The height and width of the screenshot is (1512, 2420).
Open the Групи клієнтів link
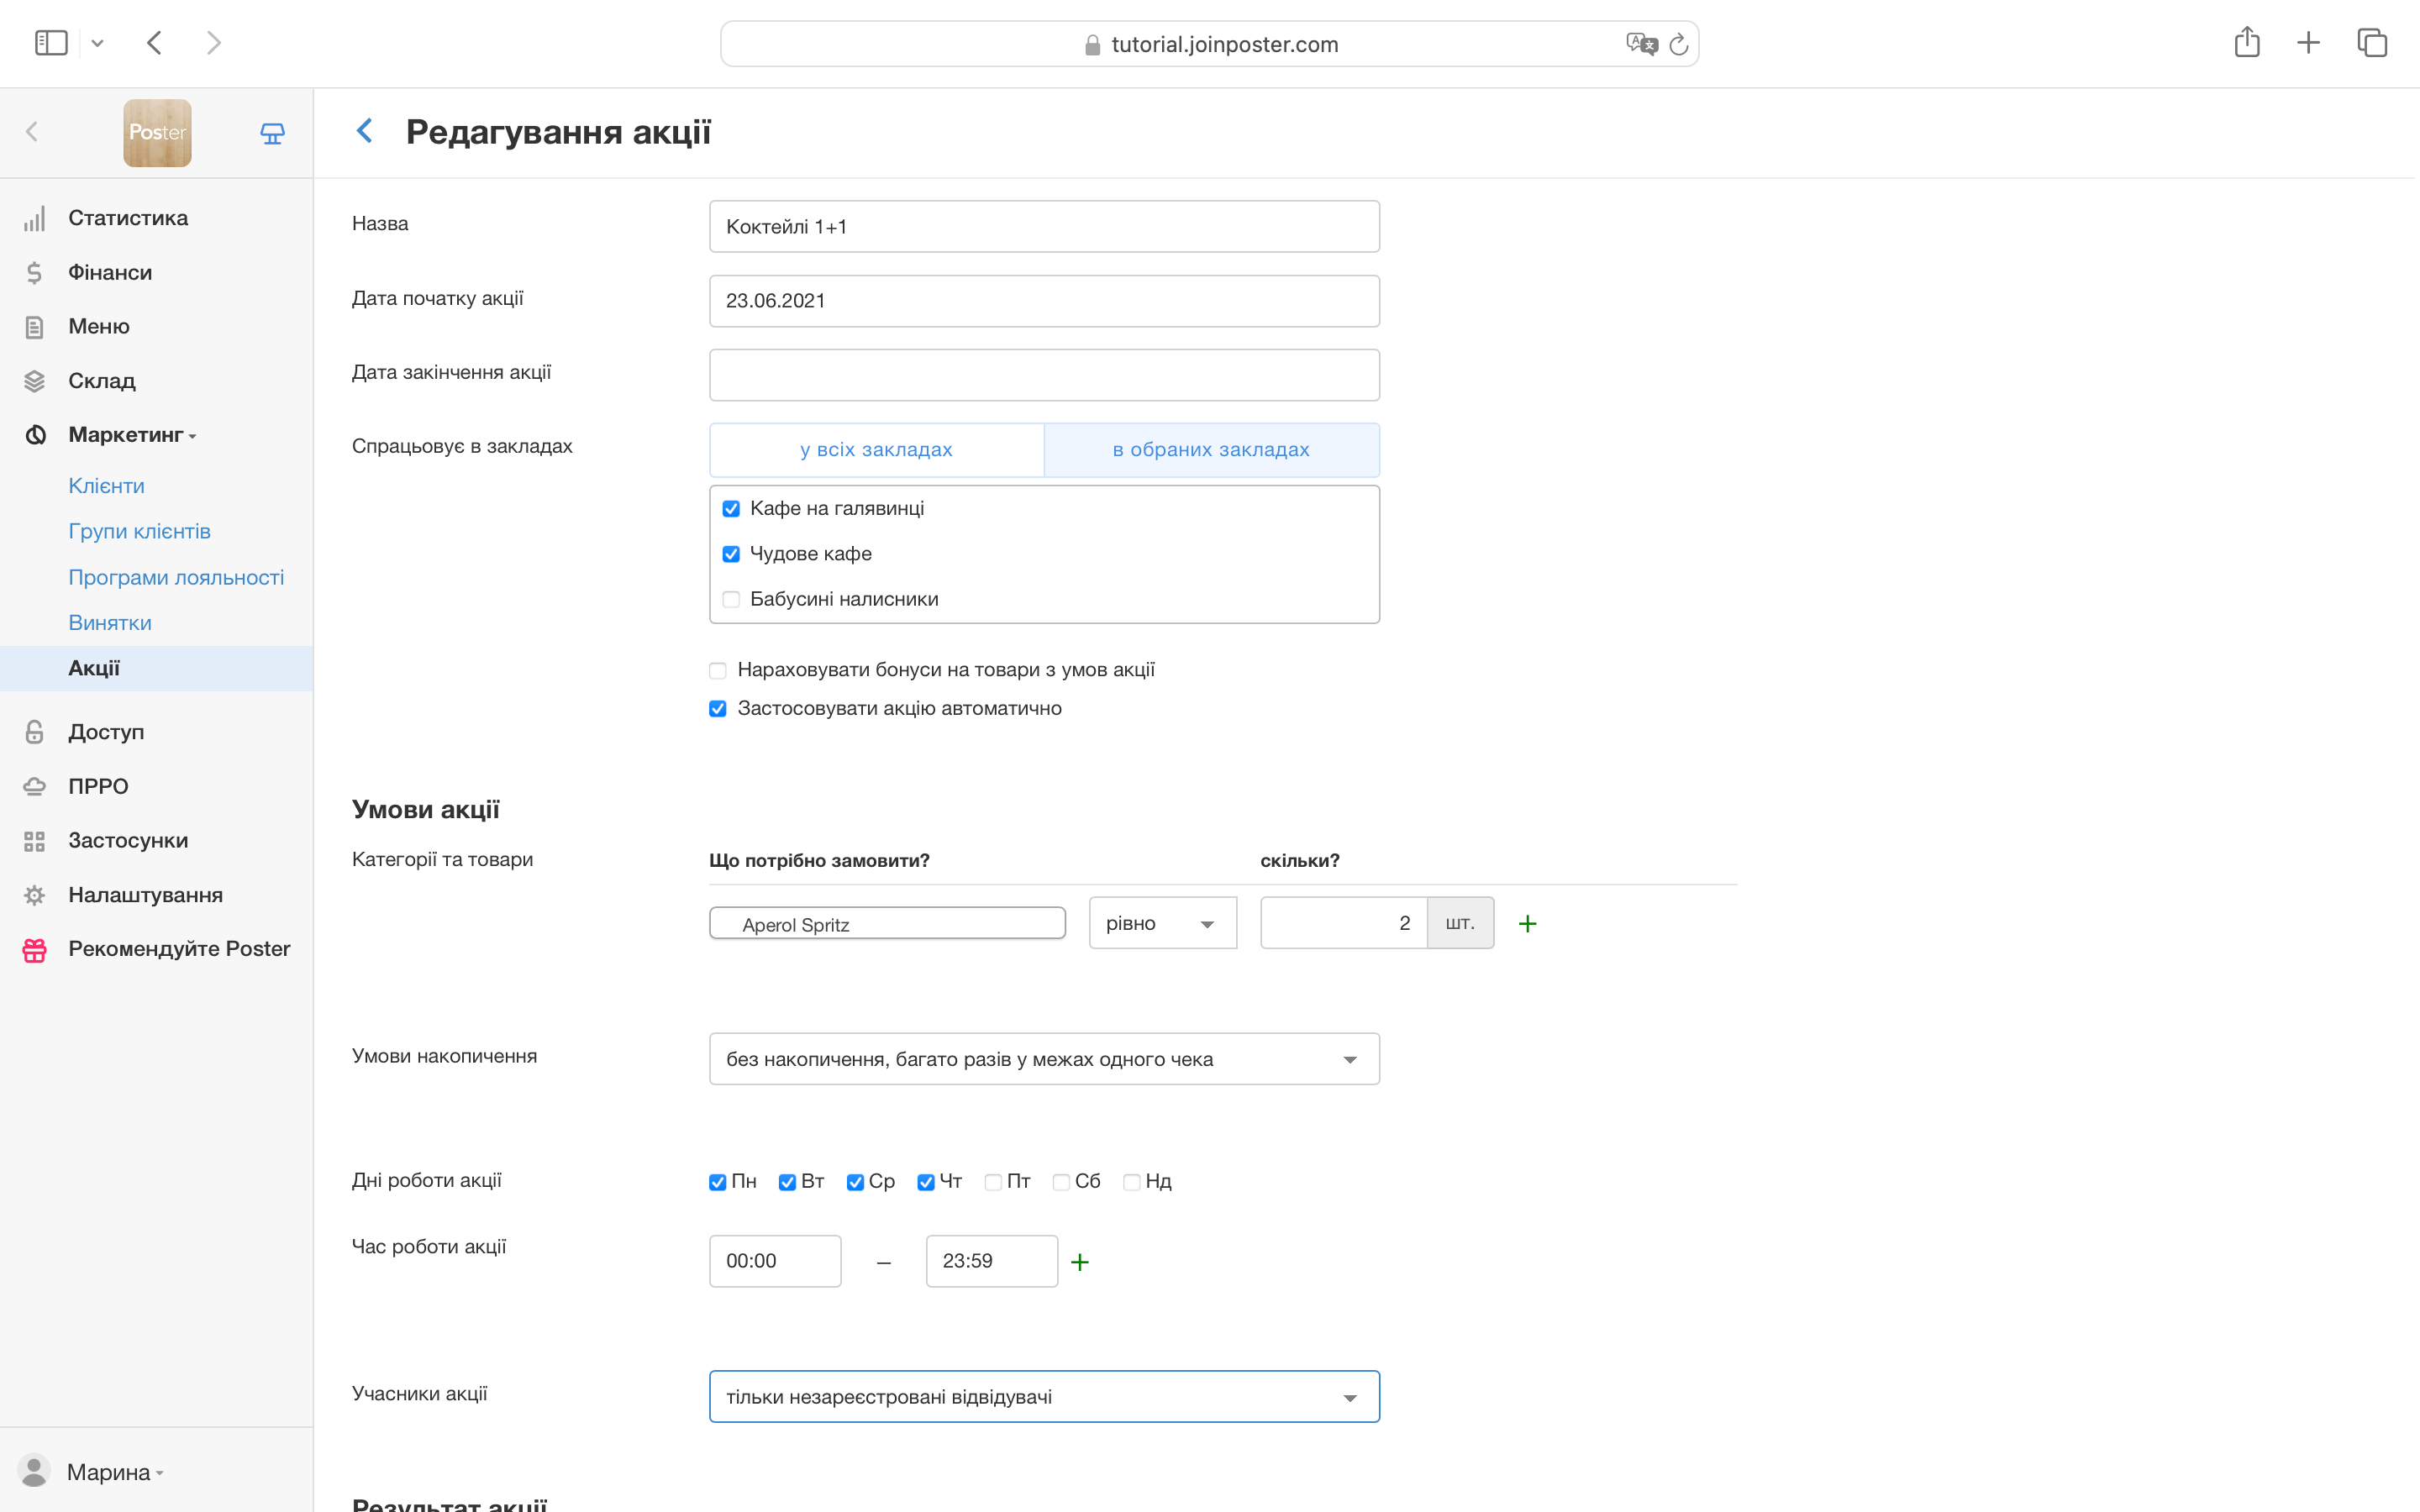[139, 531]
